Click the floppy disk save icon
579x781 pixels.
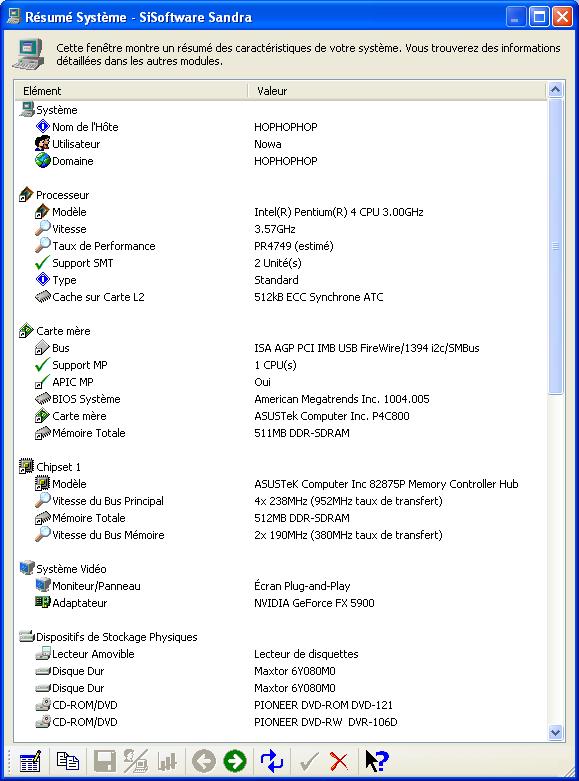[105, 762]
